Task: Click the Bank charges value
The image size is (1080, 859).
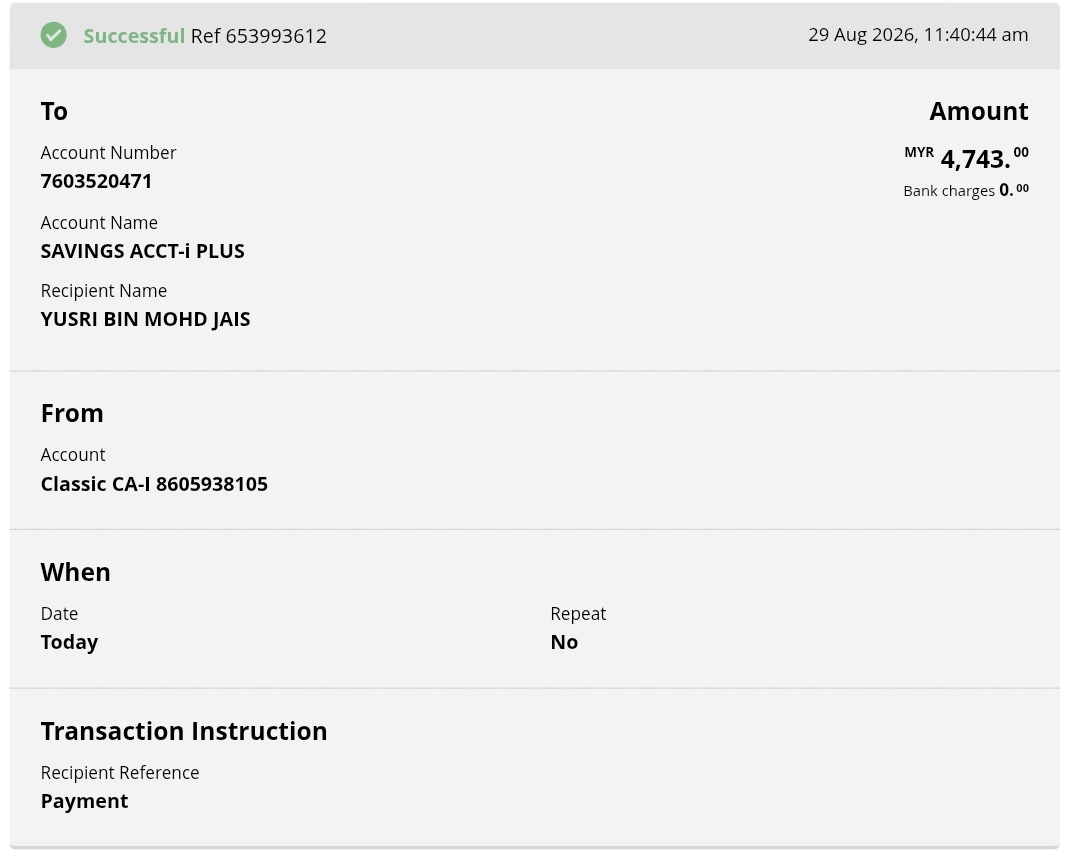Action: (x=1014, y=189)
